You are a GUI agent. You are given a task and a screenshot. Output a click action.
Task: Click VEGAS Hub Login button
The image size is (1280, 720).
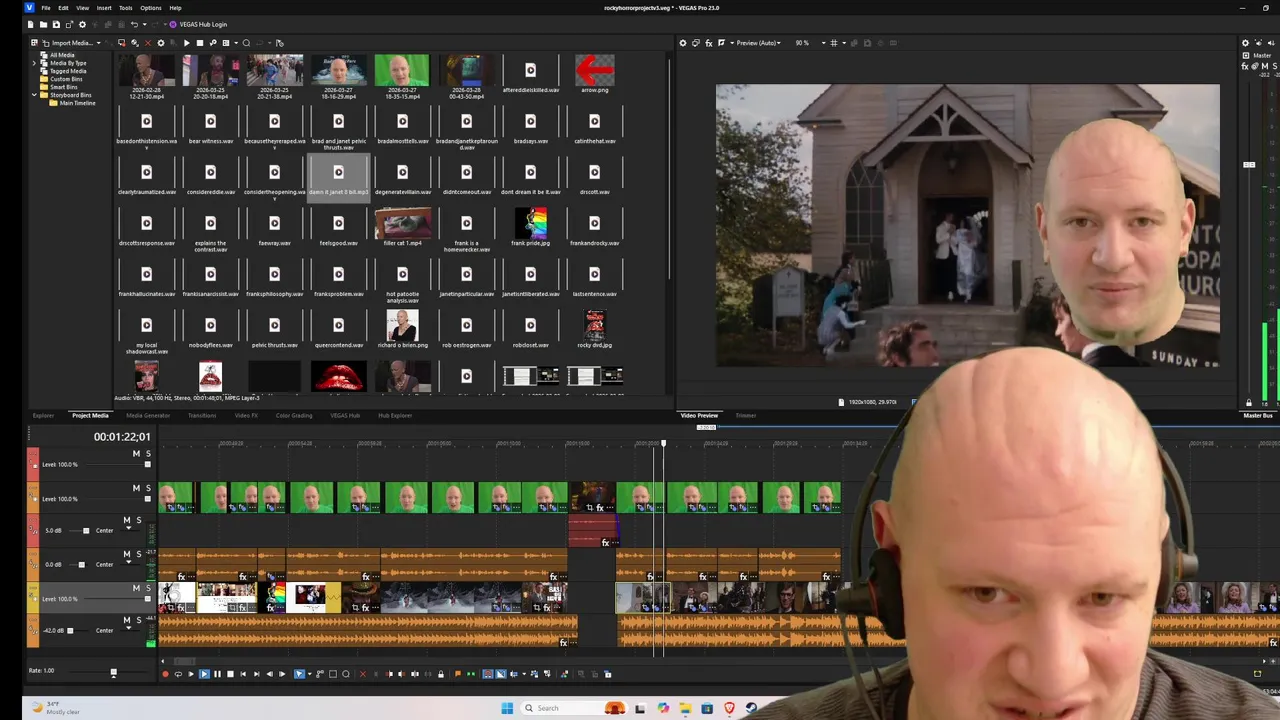(x=196, y=24)
